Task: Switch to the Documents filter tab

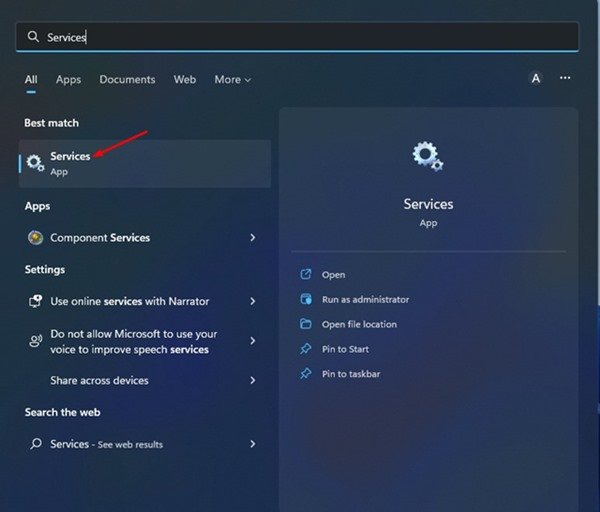Action: pos(127,80)
